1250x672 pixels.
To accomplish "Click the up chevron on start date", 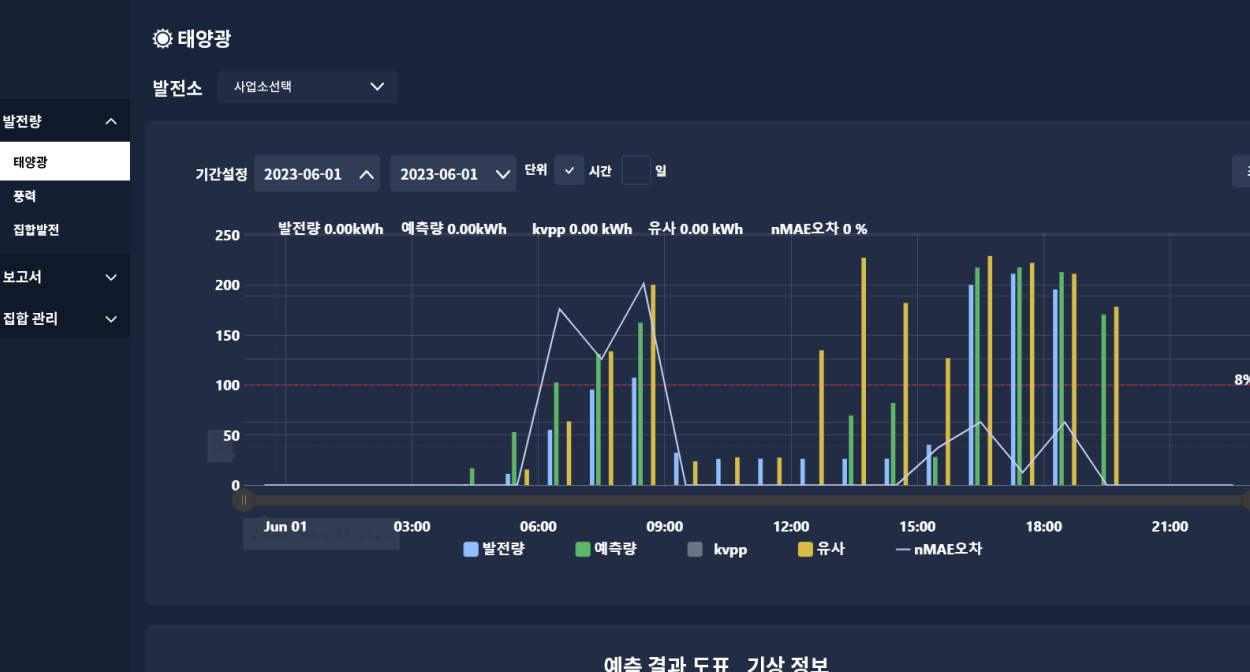I will pos(367,174).
